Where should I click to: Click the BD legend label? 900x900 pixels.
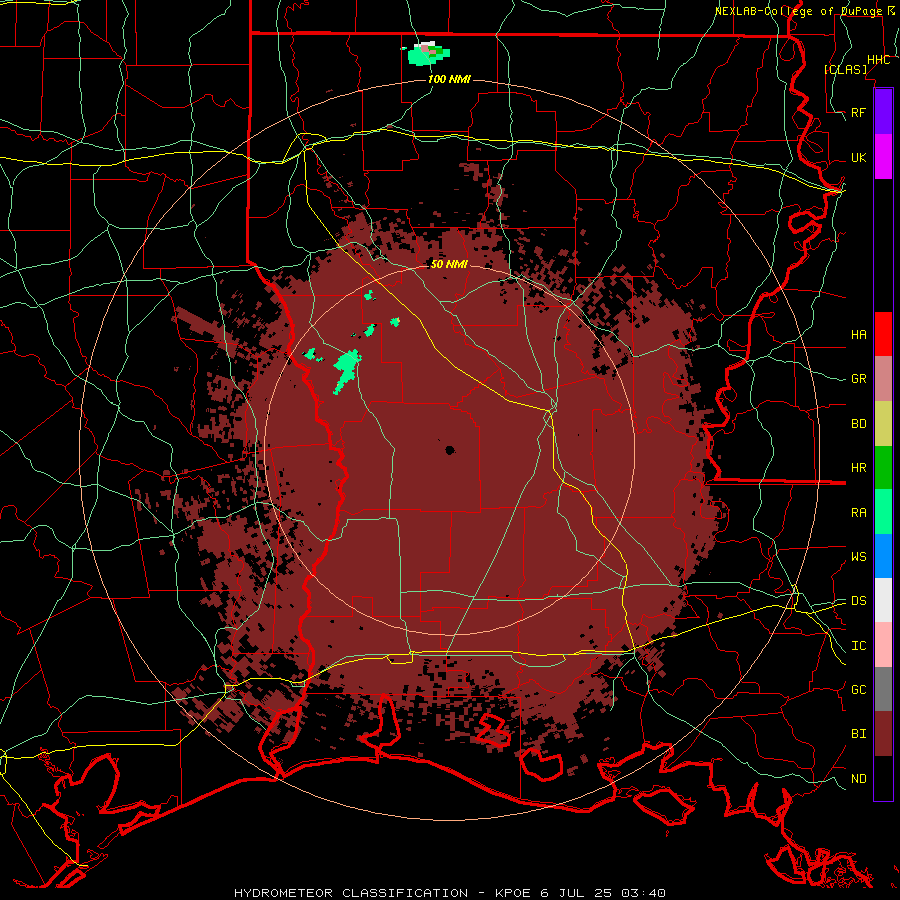[x=858, y=424]
